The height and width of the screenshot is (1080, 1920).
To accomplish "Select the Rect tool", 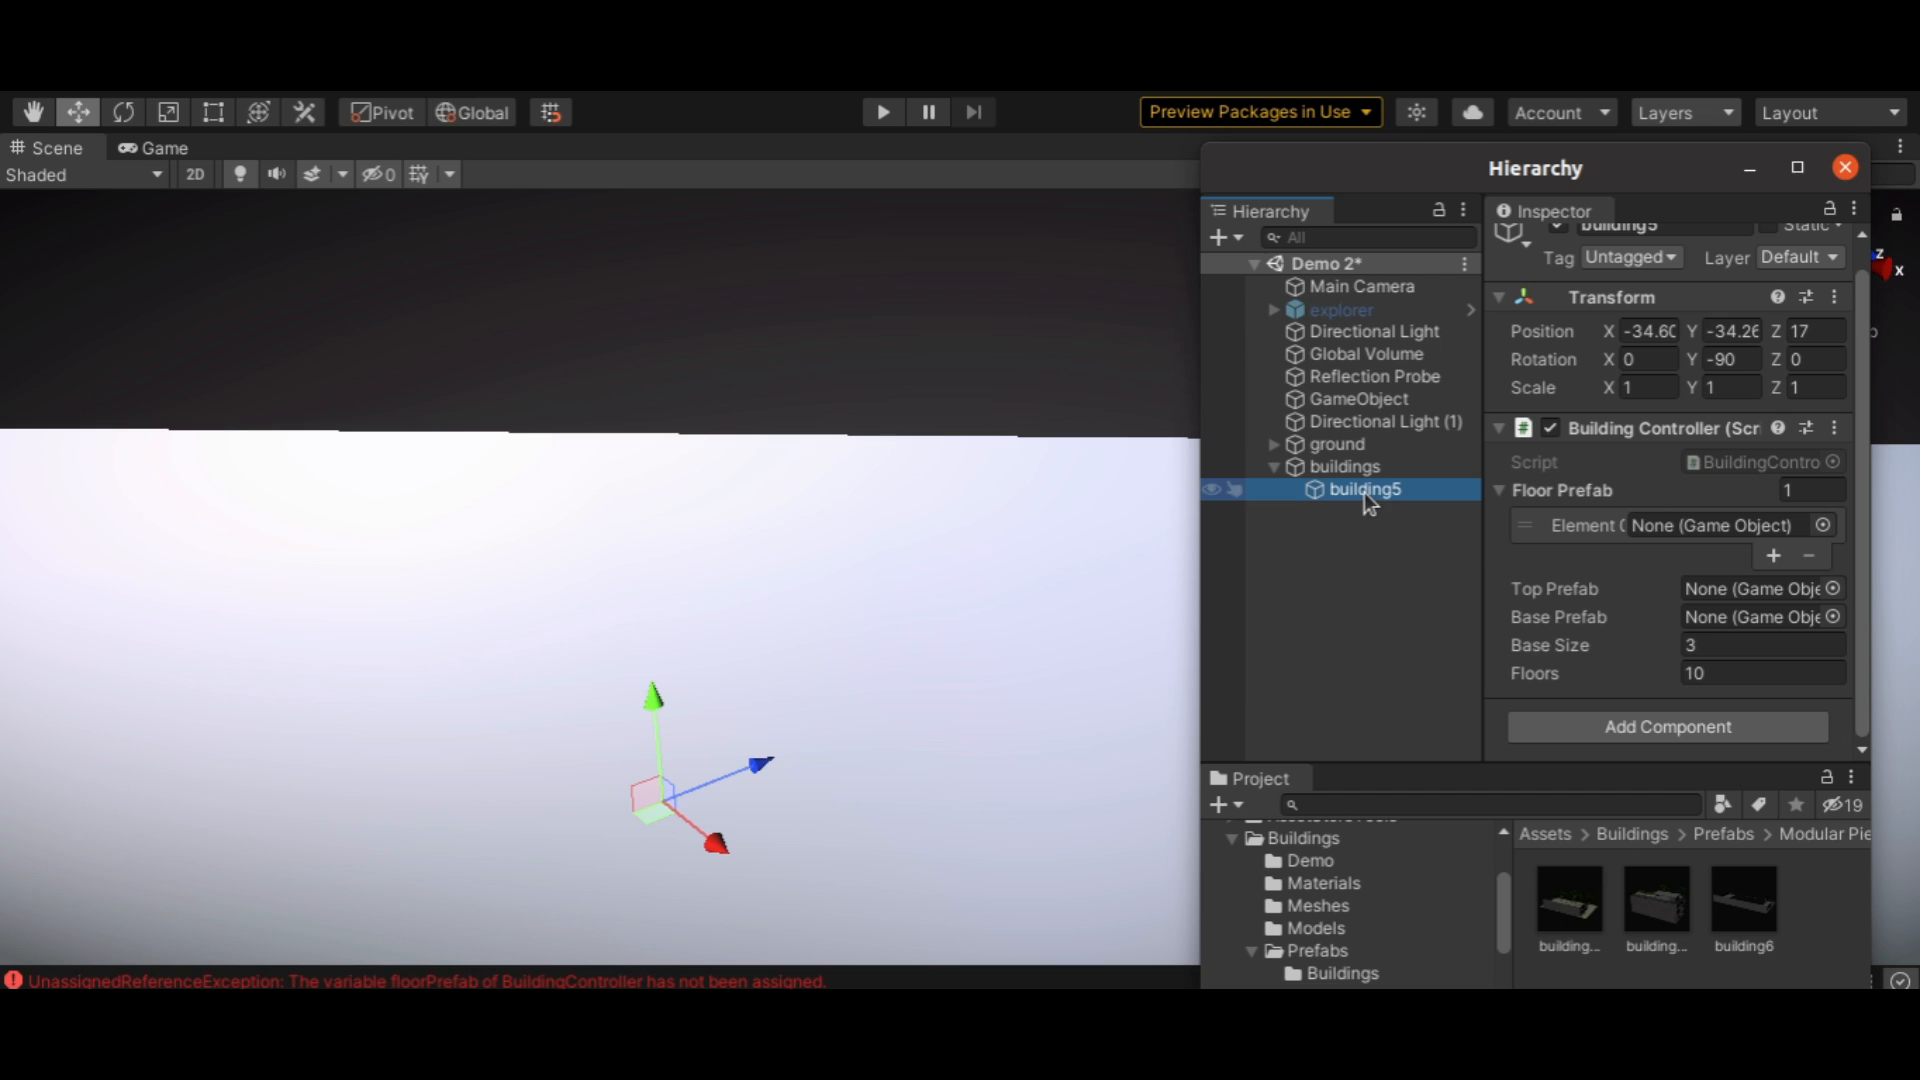I will [x=213, y=112].
